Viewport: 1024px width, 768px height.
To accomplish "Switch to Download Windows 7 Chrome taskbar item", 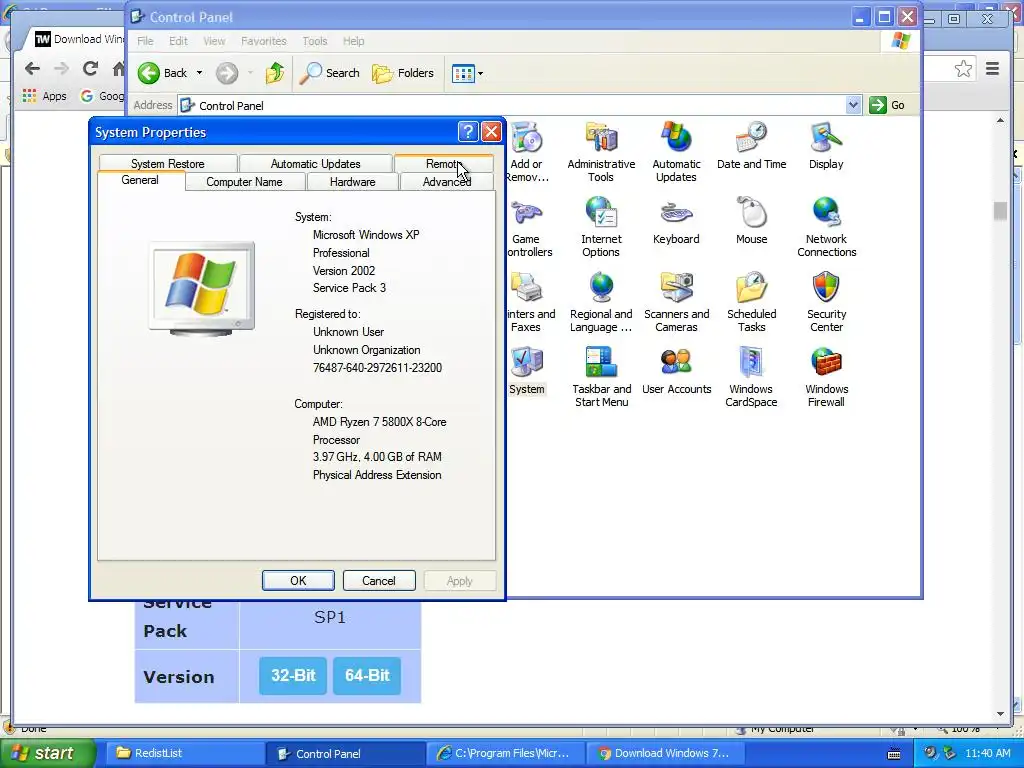I will 665,754.
